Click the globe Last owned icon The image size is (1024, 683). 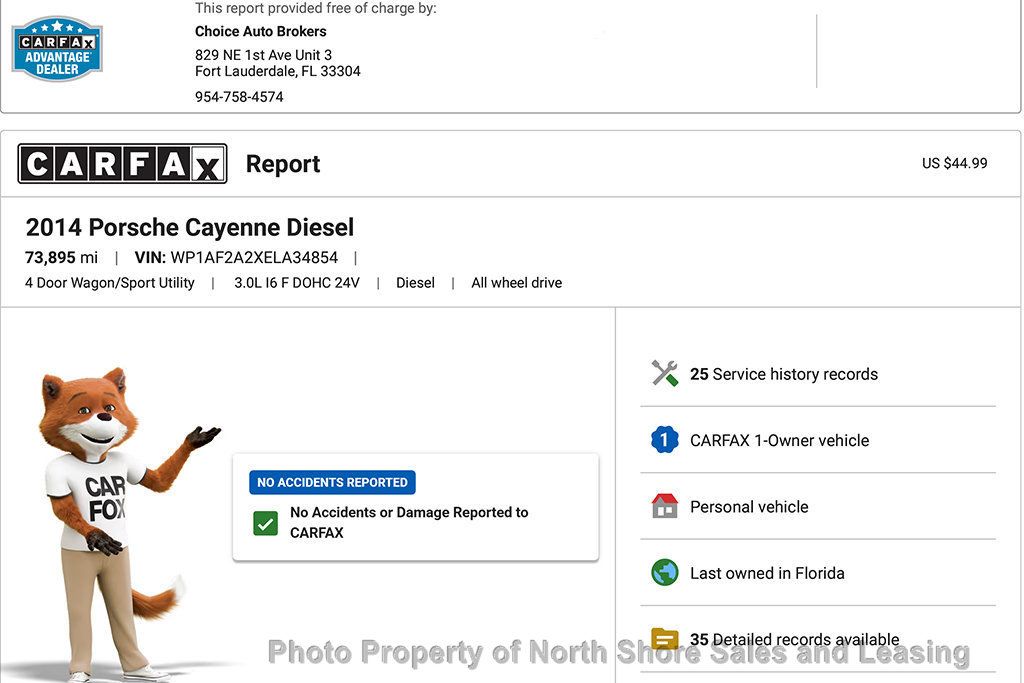click(x=665, y=573)
